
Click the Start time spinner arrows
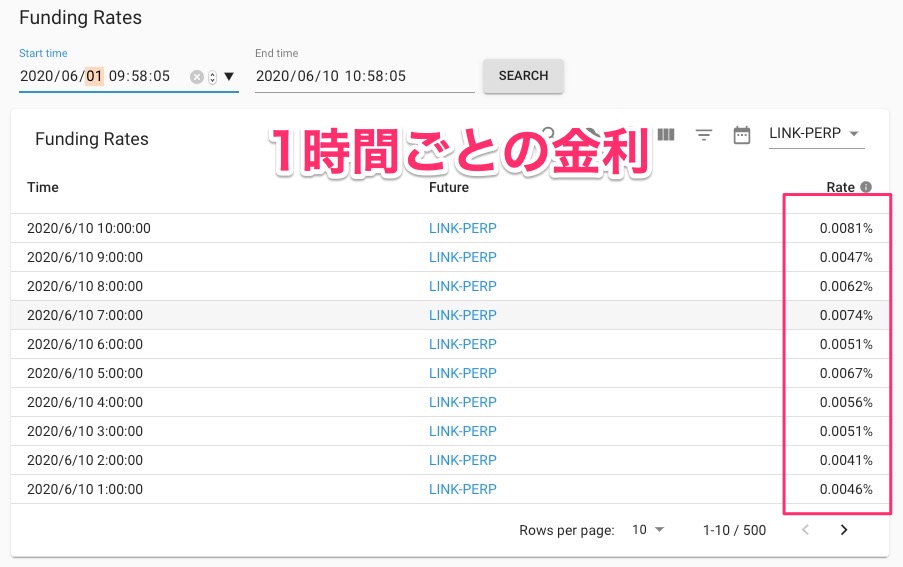212,77
